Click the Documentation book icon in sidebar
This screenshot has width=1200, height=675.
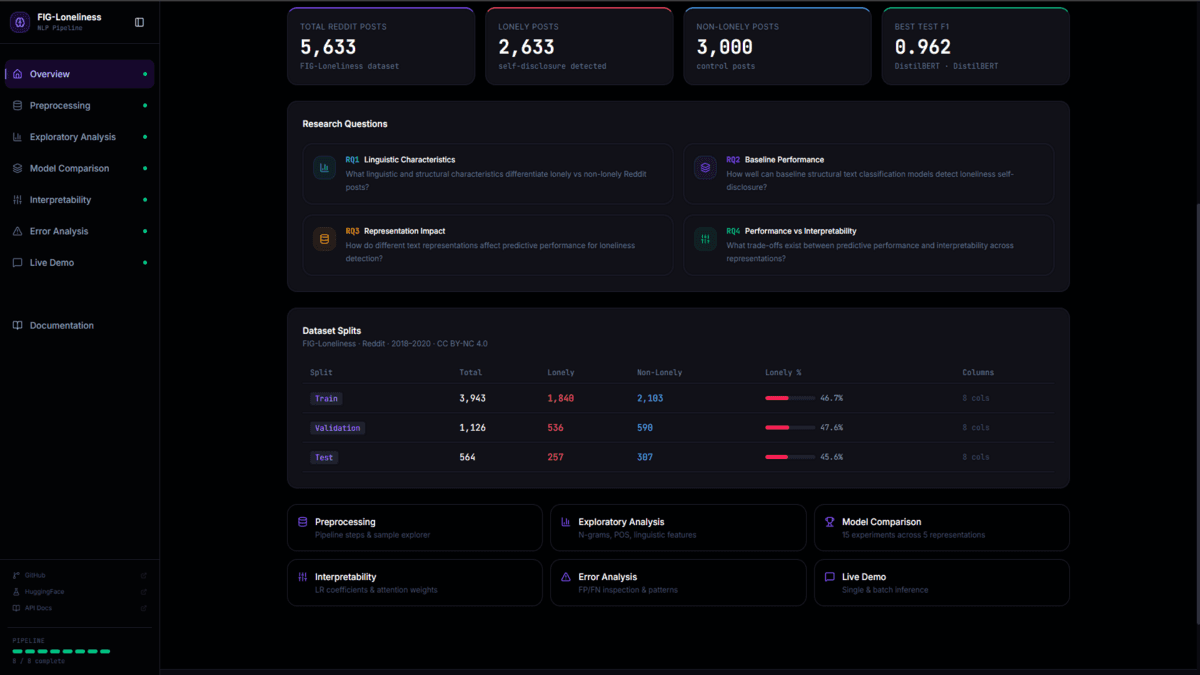click(x=17, y=325)
